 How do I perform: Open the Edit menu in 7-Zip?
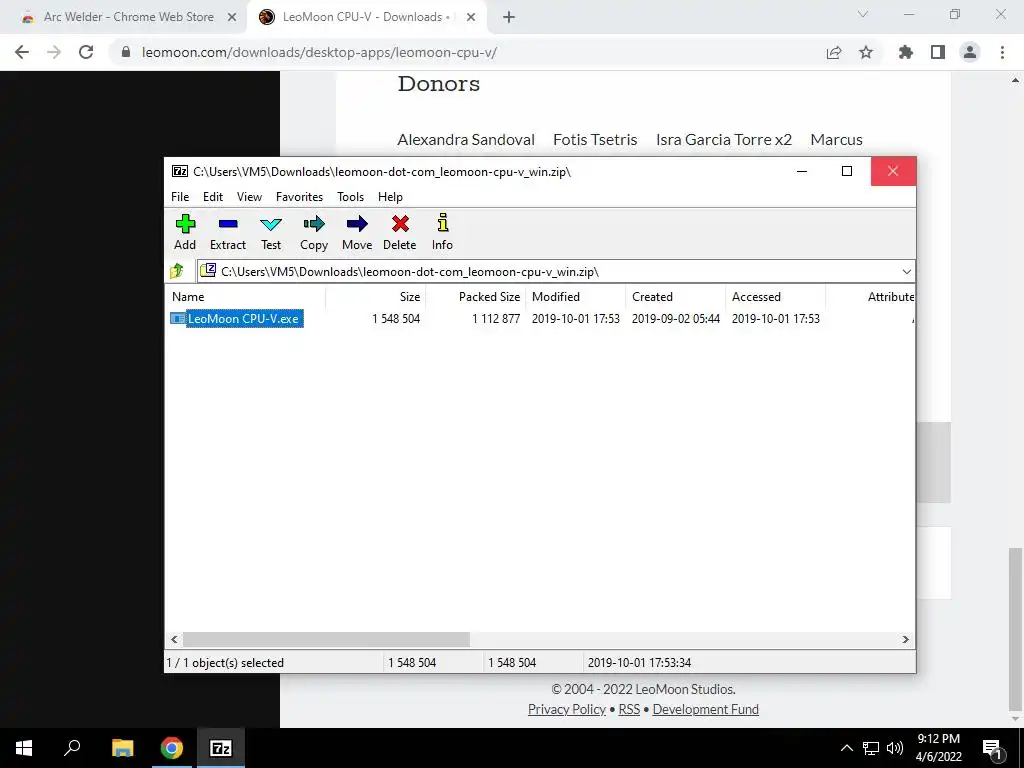point(213,197)
